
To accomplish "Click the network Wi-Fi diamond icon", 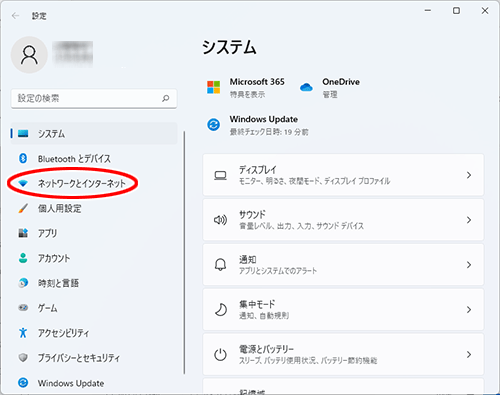I will point(23,183).
